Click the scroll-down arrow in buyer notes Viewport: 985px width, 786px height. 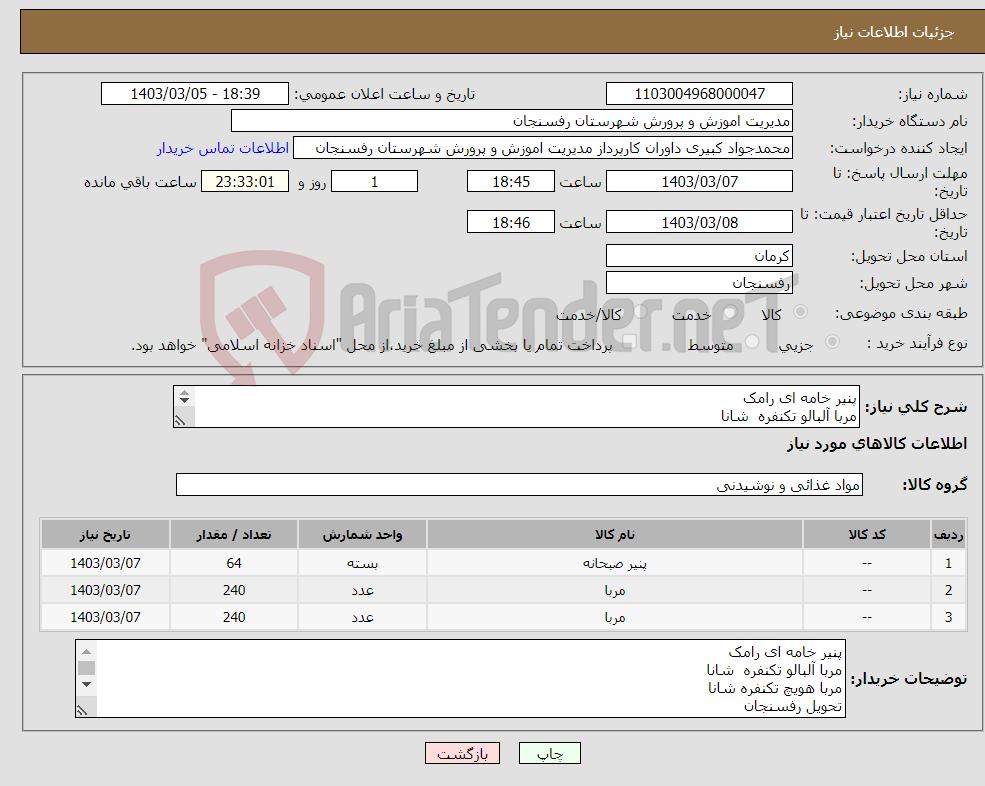click(x=87, y=684)
